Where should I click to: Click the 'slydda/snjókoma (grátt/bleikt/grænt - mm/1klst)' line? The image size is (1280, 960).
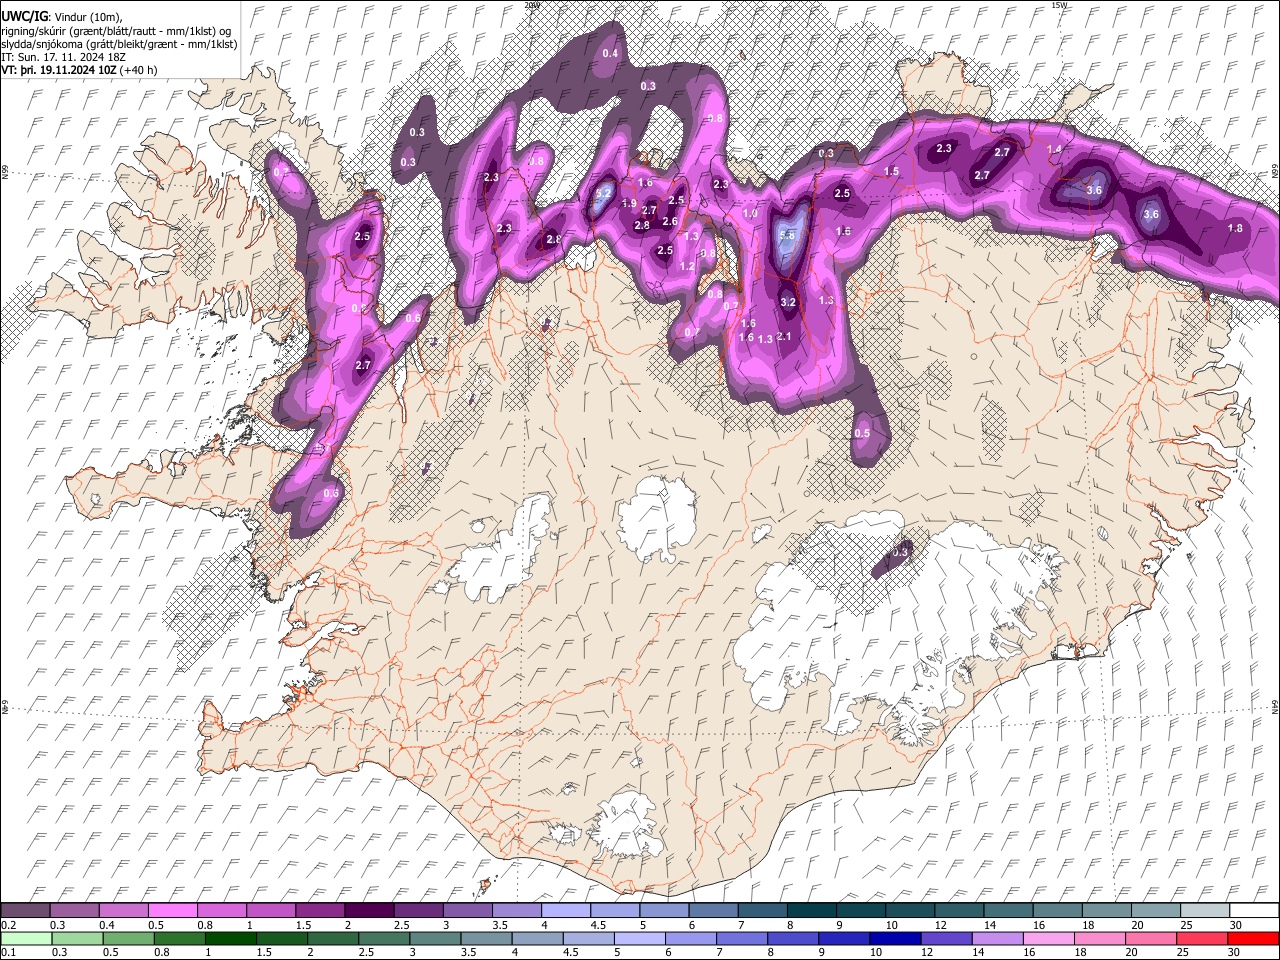click(x=119, y=44)
